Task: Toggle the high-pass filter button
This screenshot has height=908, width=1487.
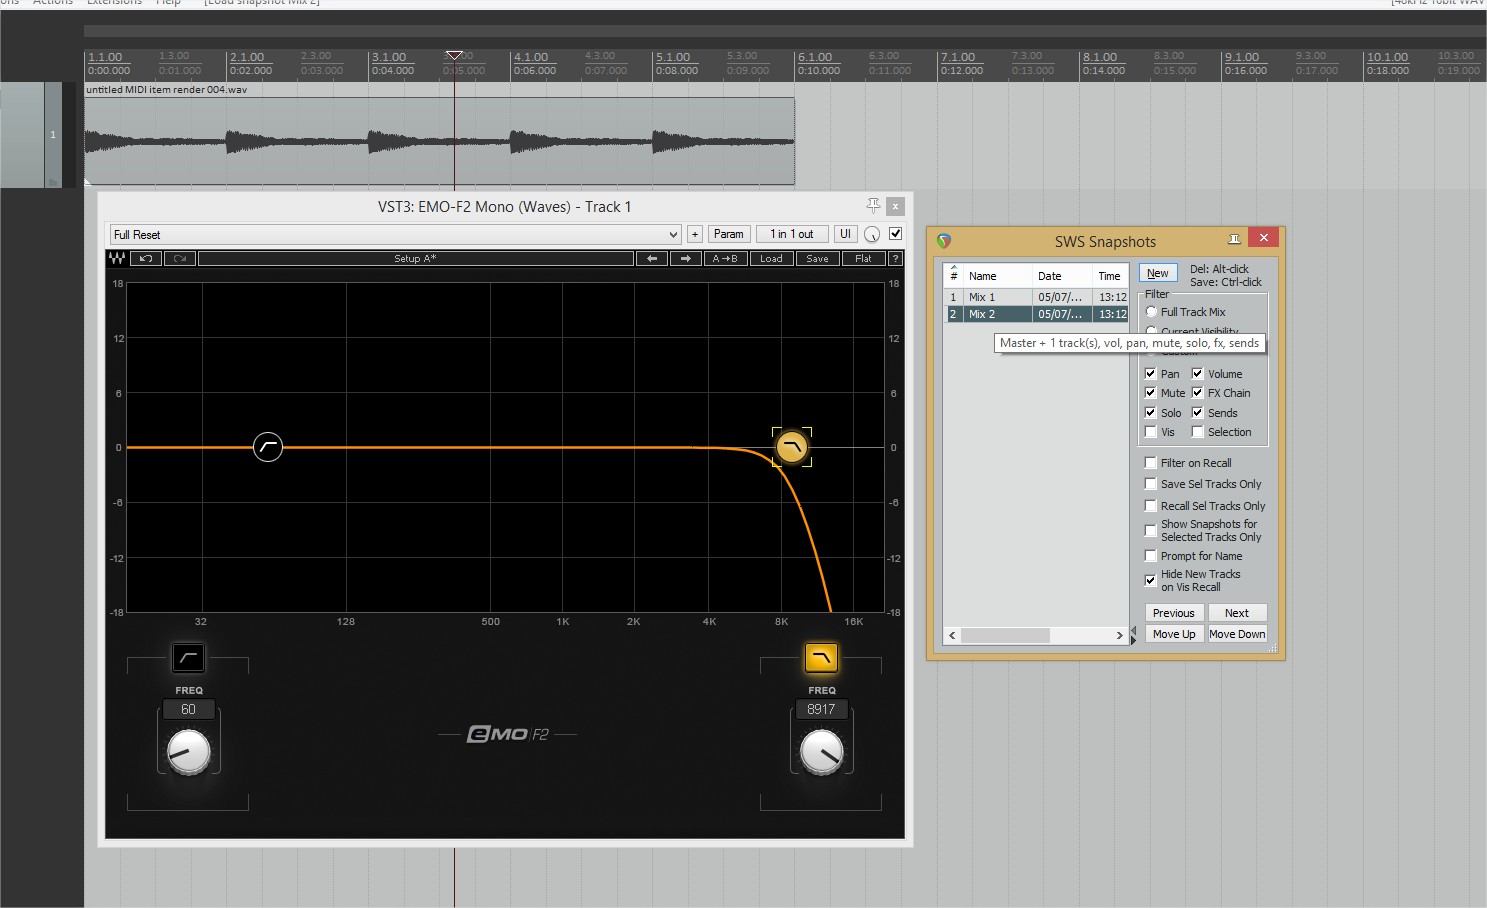Action: [188, 657]
